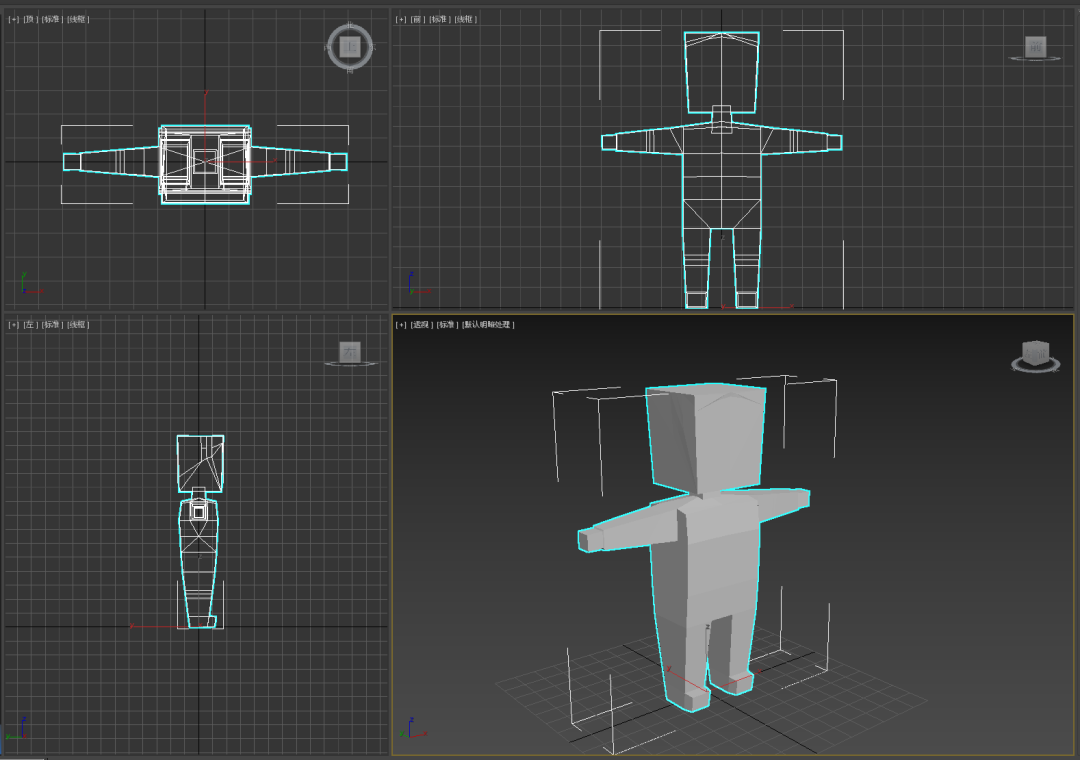Select the character's head in left viewport

pos(200,463)
